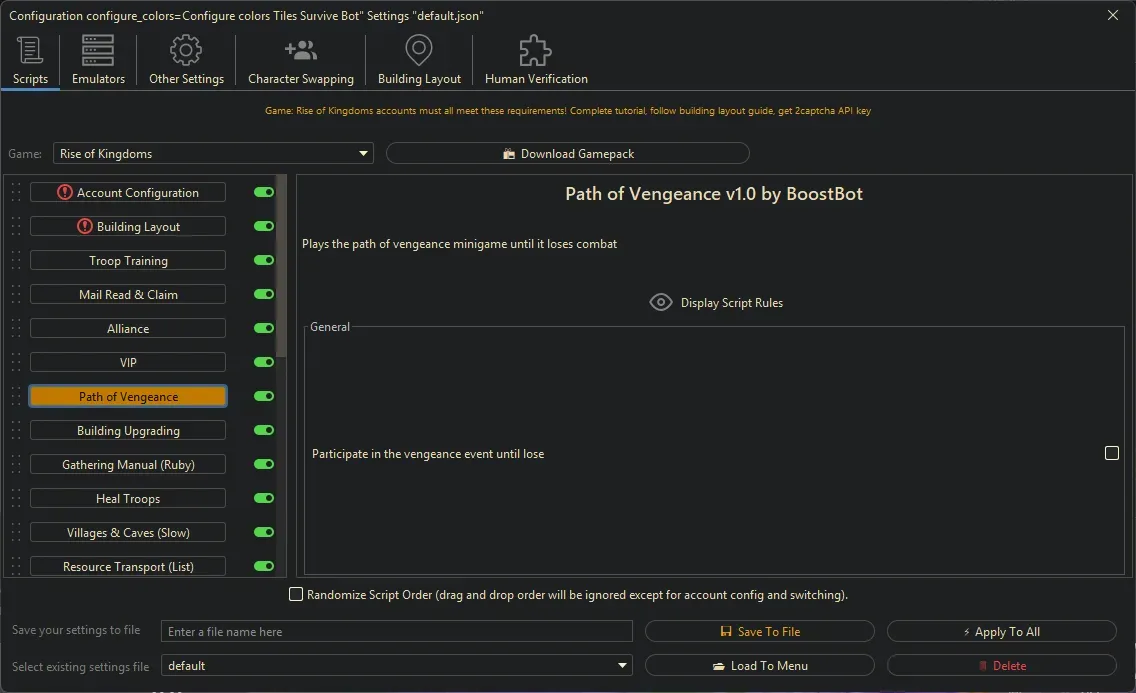Disable the Path of Vengeance toggle
This screenshot has height=693, width=1136.
pyautogui.click(x=262, y=396)
